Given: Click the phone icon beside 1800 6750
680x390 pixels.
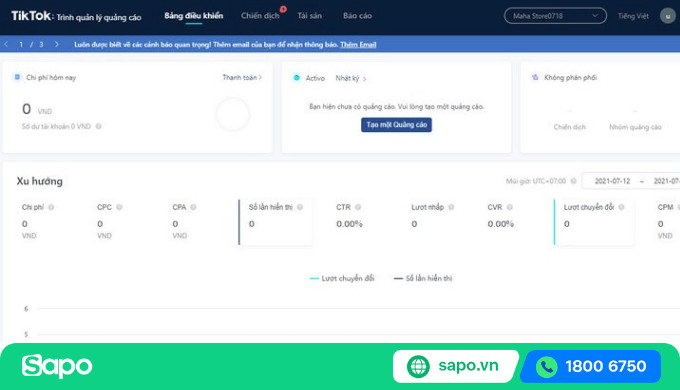Looking at the screenshot, I should (x=546, y=367).
